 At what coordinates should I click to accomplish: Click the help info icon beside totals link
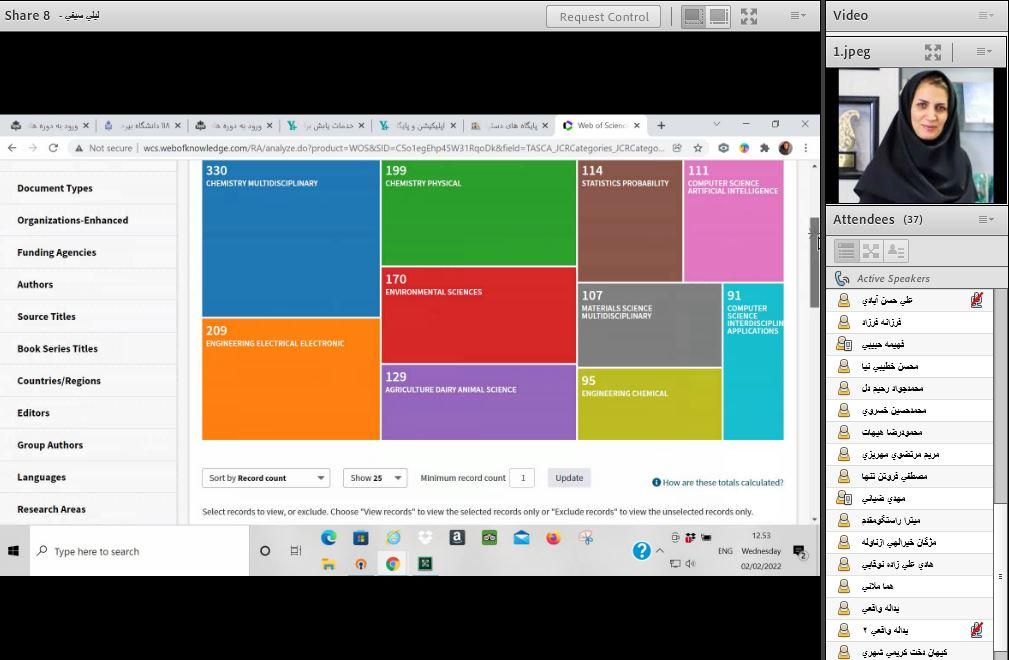click(656, 482)
